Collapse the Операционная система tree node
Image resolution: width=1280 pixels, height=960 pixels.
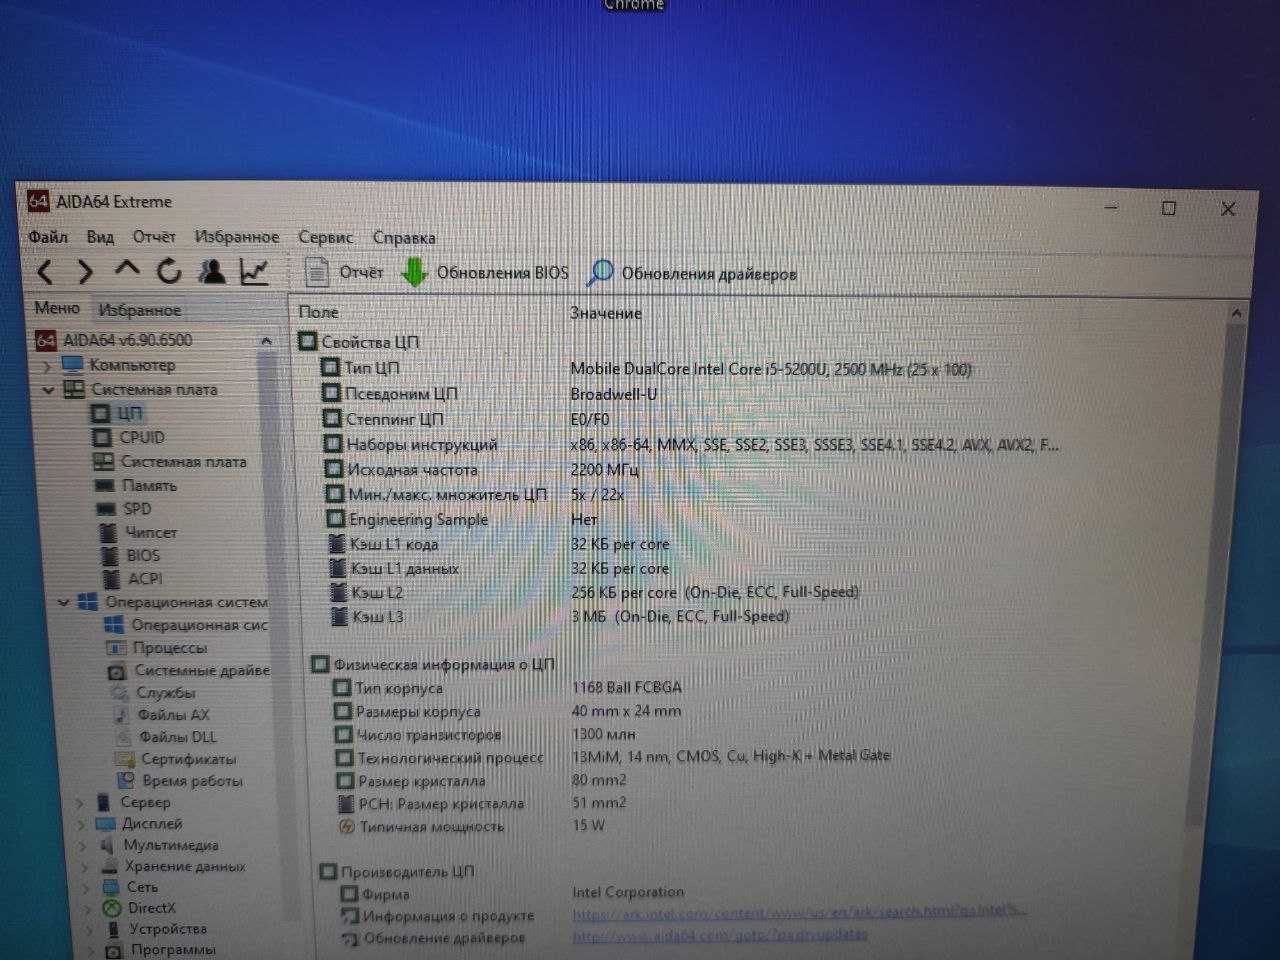[64, 602]
